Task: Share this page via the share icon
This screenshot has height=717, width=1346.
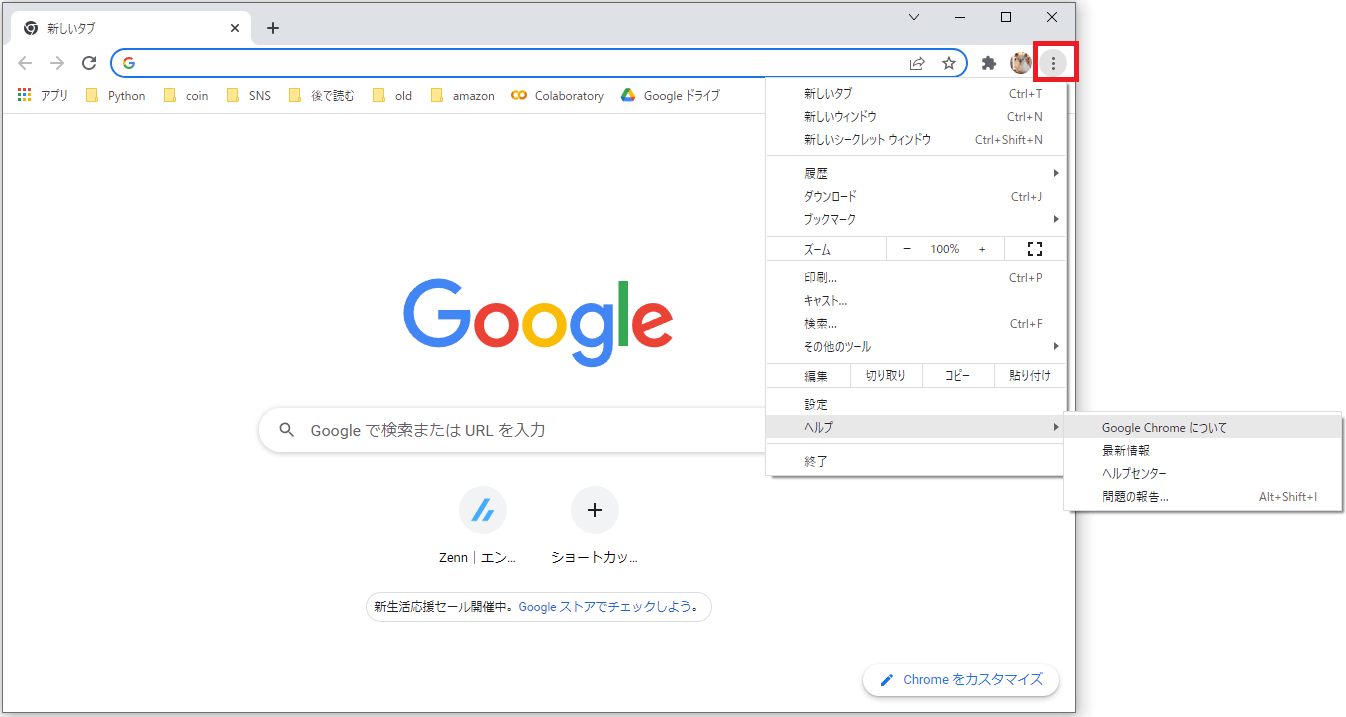Action: coord(917,63)
